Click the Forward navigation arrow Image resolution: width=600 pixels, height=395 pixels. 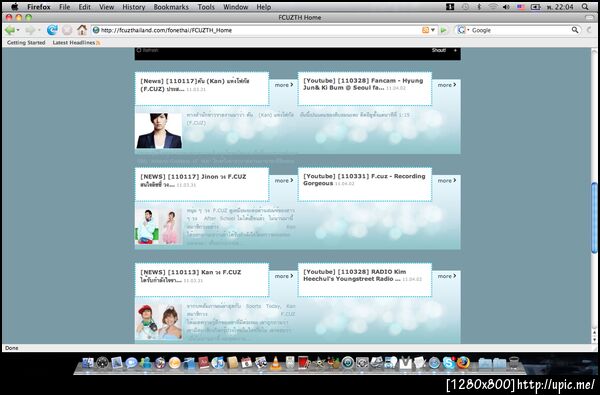pos(29,30)
